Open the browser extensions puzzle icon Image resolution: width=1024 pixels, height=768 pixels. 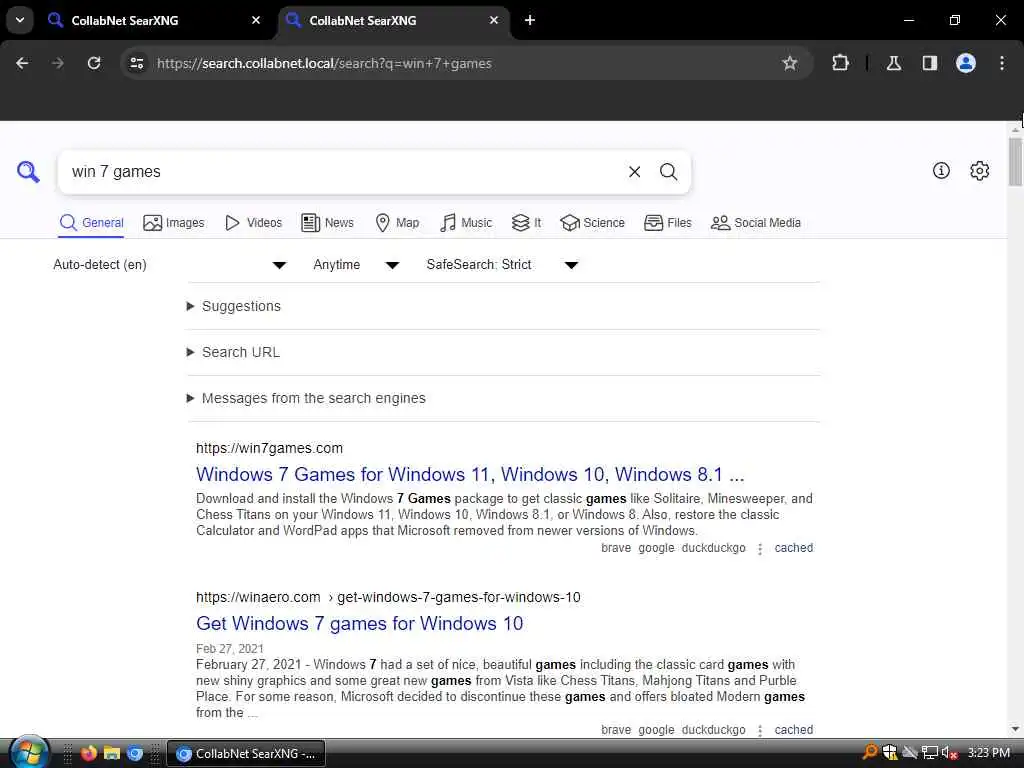coord(840,63)
